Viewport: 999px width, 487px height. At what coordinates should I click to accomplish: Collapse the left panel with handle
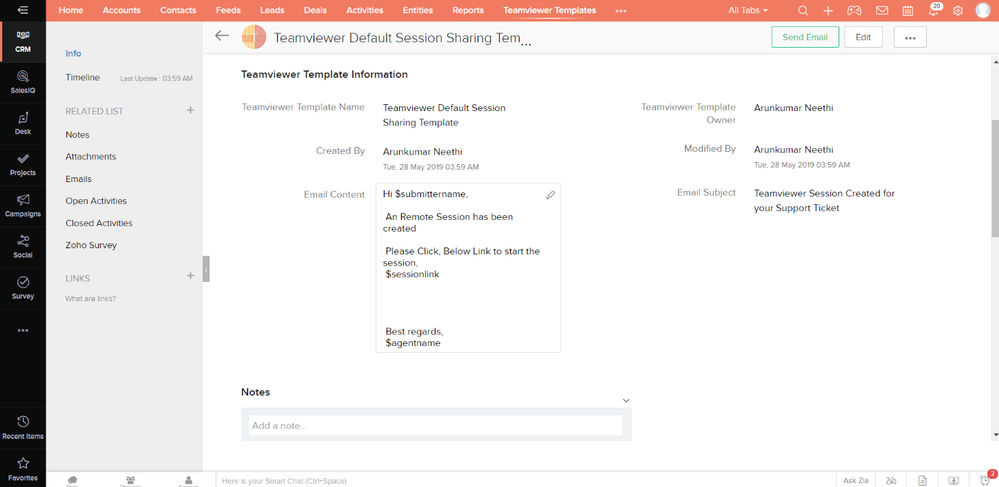pyautogui.click(x=206, y=269)
